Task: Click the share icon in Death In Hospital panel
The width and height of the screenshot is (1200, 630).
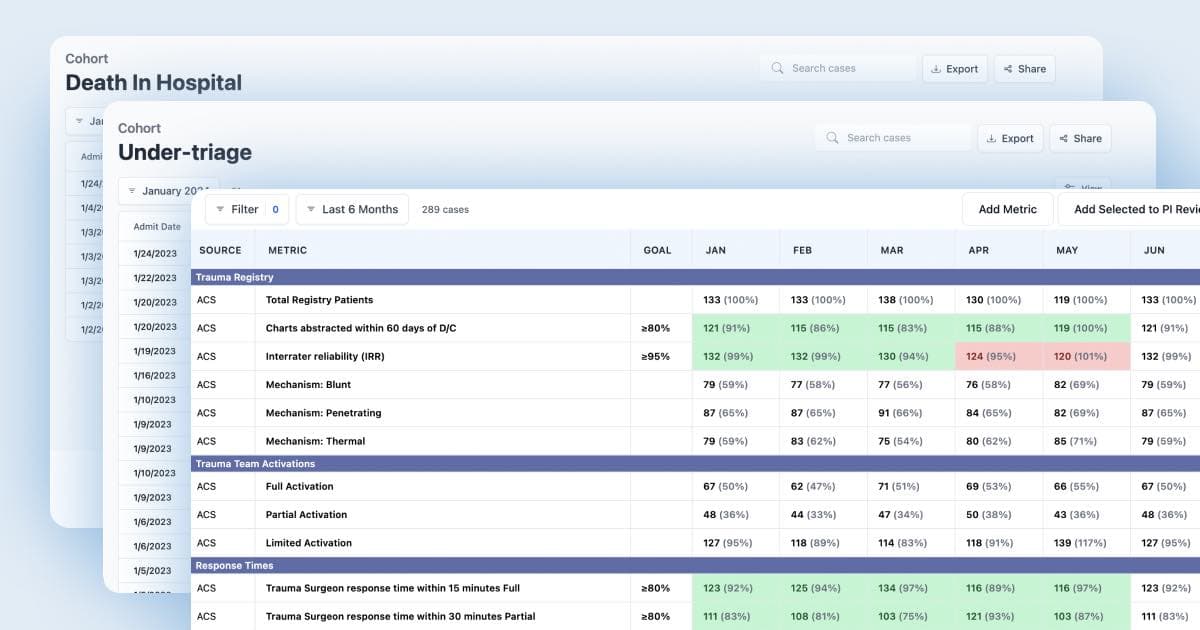Action: click(1005, 69)
